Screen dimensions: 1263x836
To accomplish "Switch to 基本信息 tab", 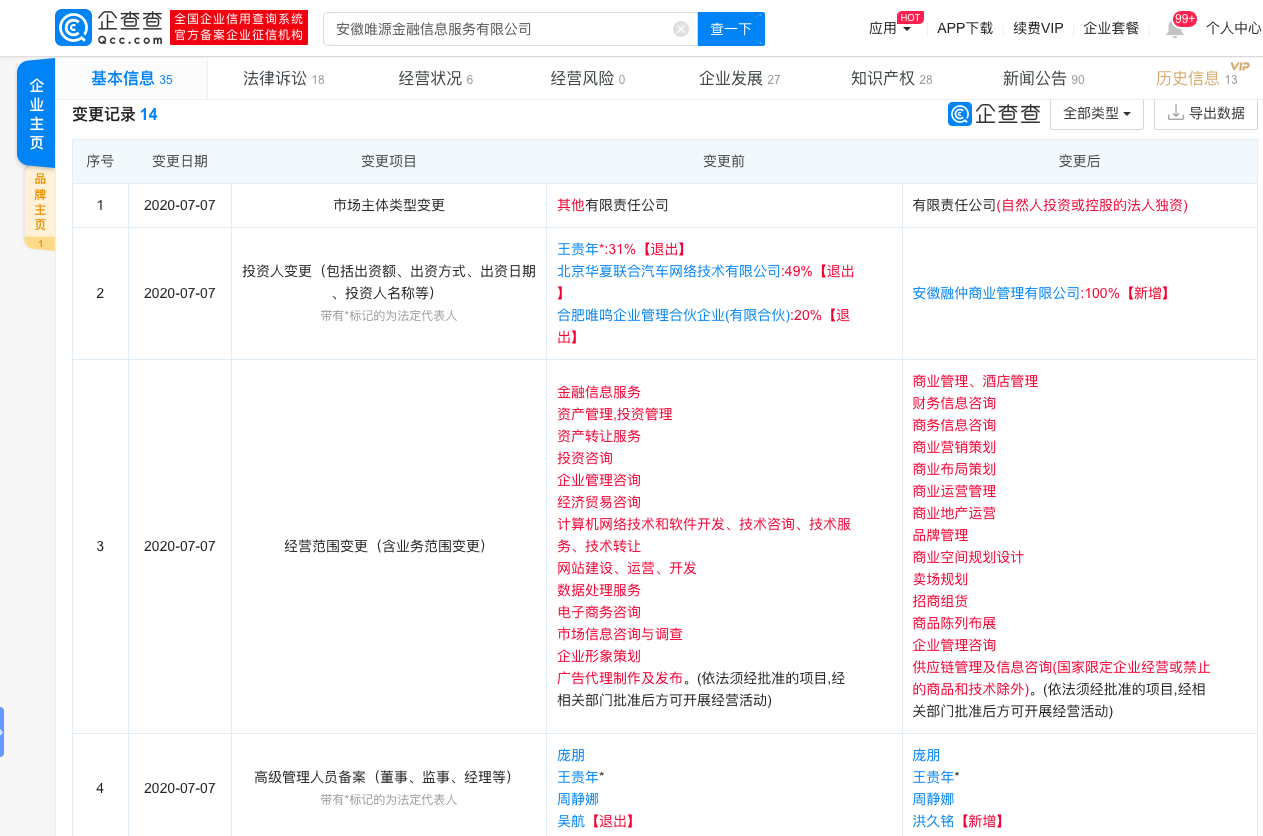I will tap(131, 78).
